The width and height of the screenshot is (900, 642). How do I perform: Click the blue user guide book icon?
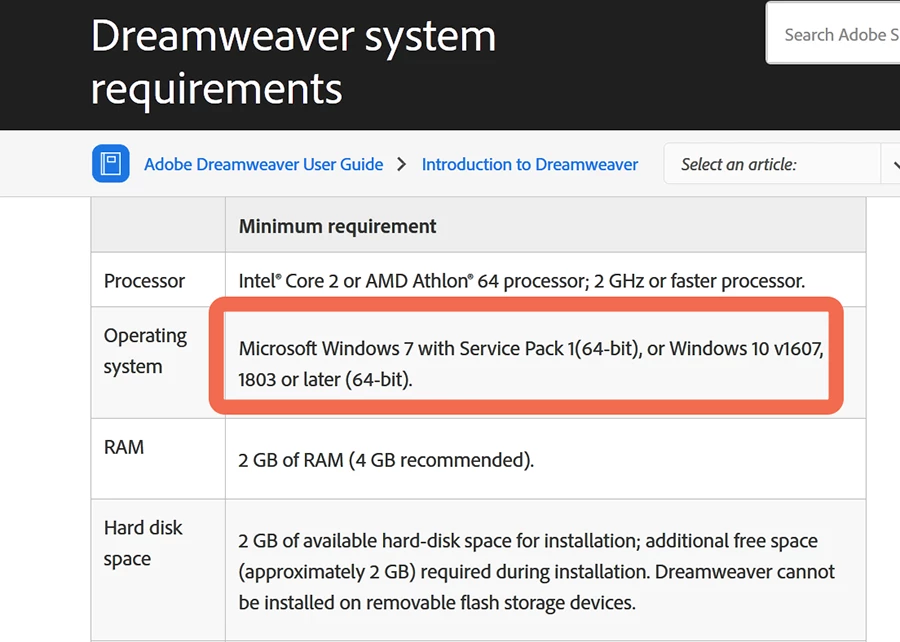(x=111, y=164)
